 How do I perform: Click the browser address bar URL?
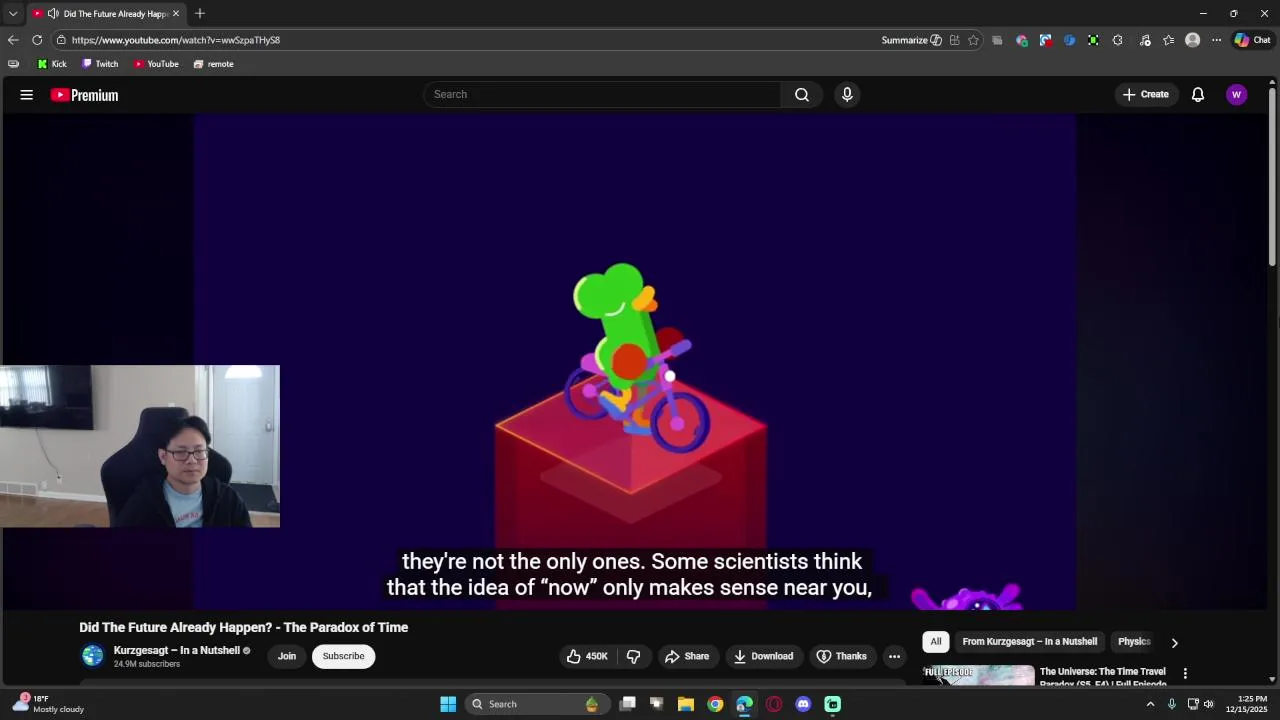tap(176, 40)
